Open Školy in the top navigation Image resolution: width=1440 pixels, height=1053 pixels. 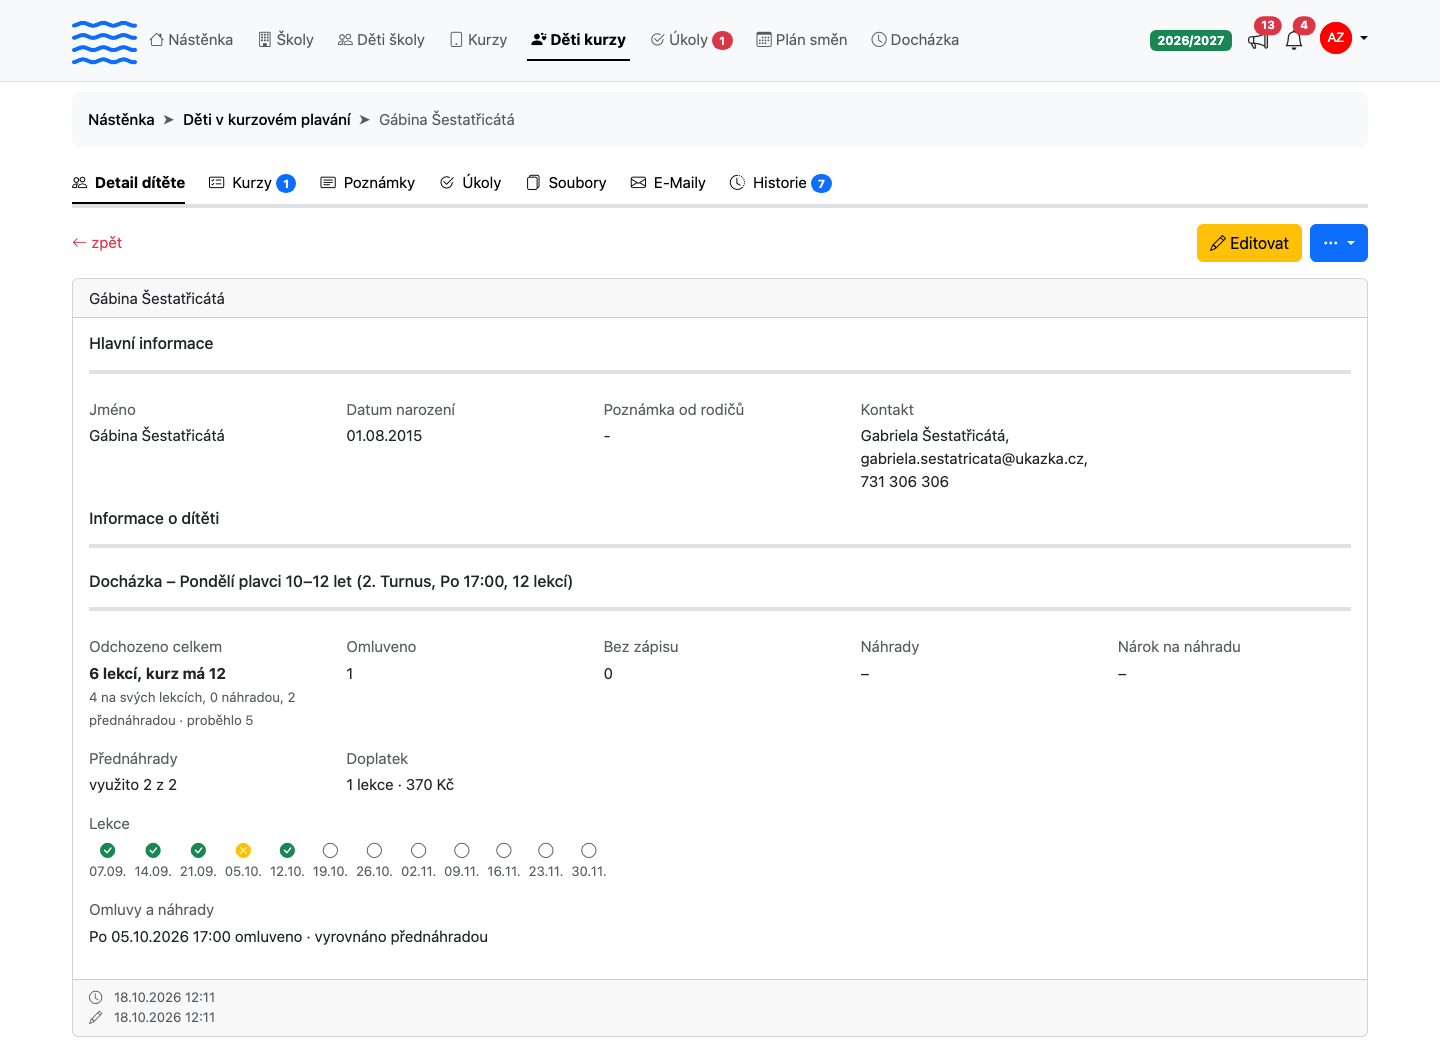click(x=286, y=40)
